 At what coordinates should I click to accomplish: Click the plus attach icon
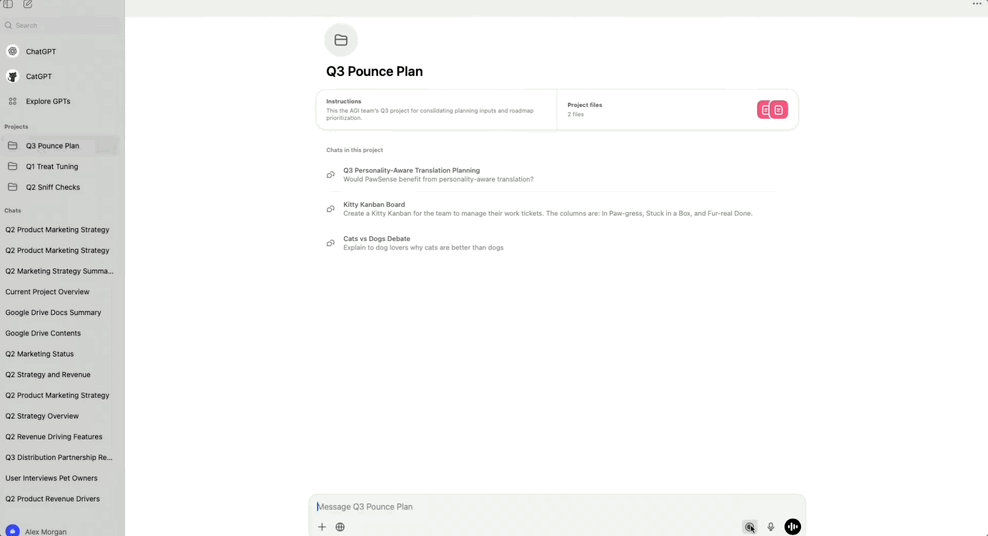[x=322, y=527]
